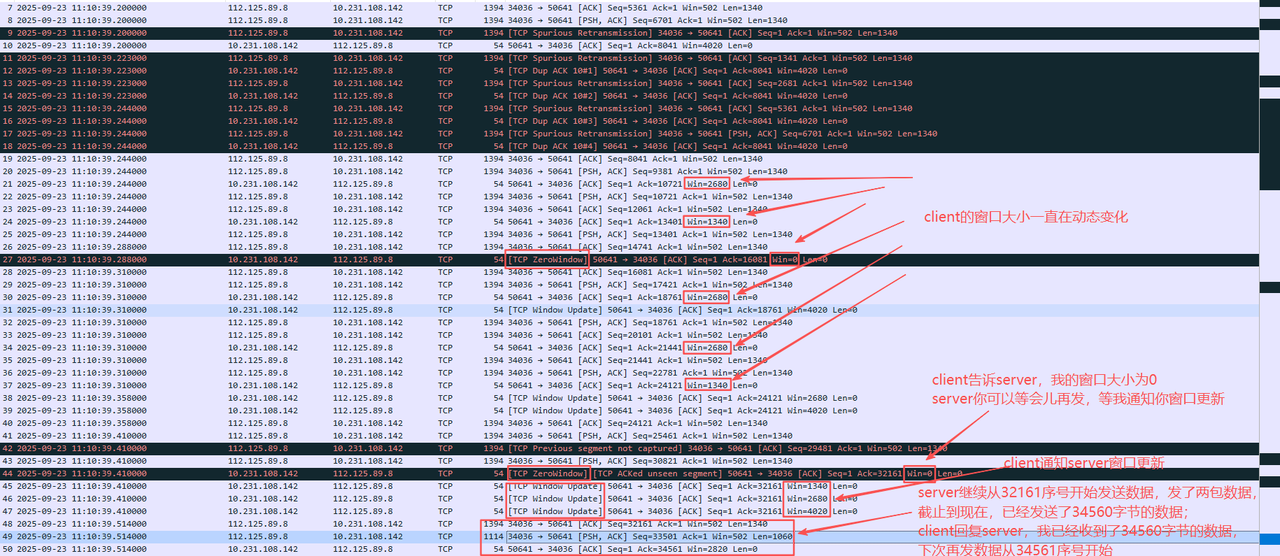This screenshot has height=556, width=1280.
Task: Click packet 9 Spurious Retransmission row
Action: coord(640,33)
